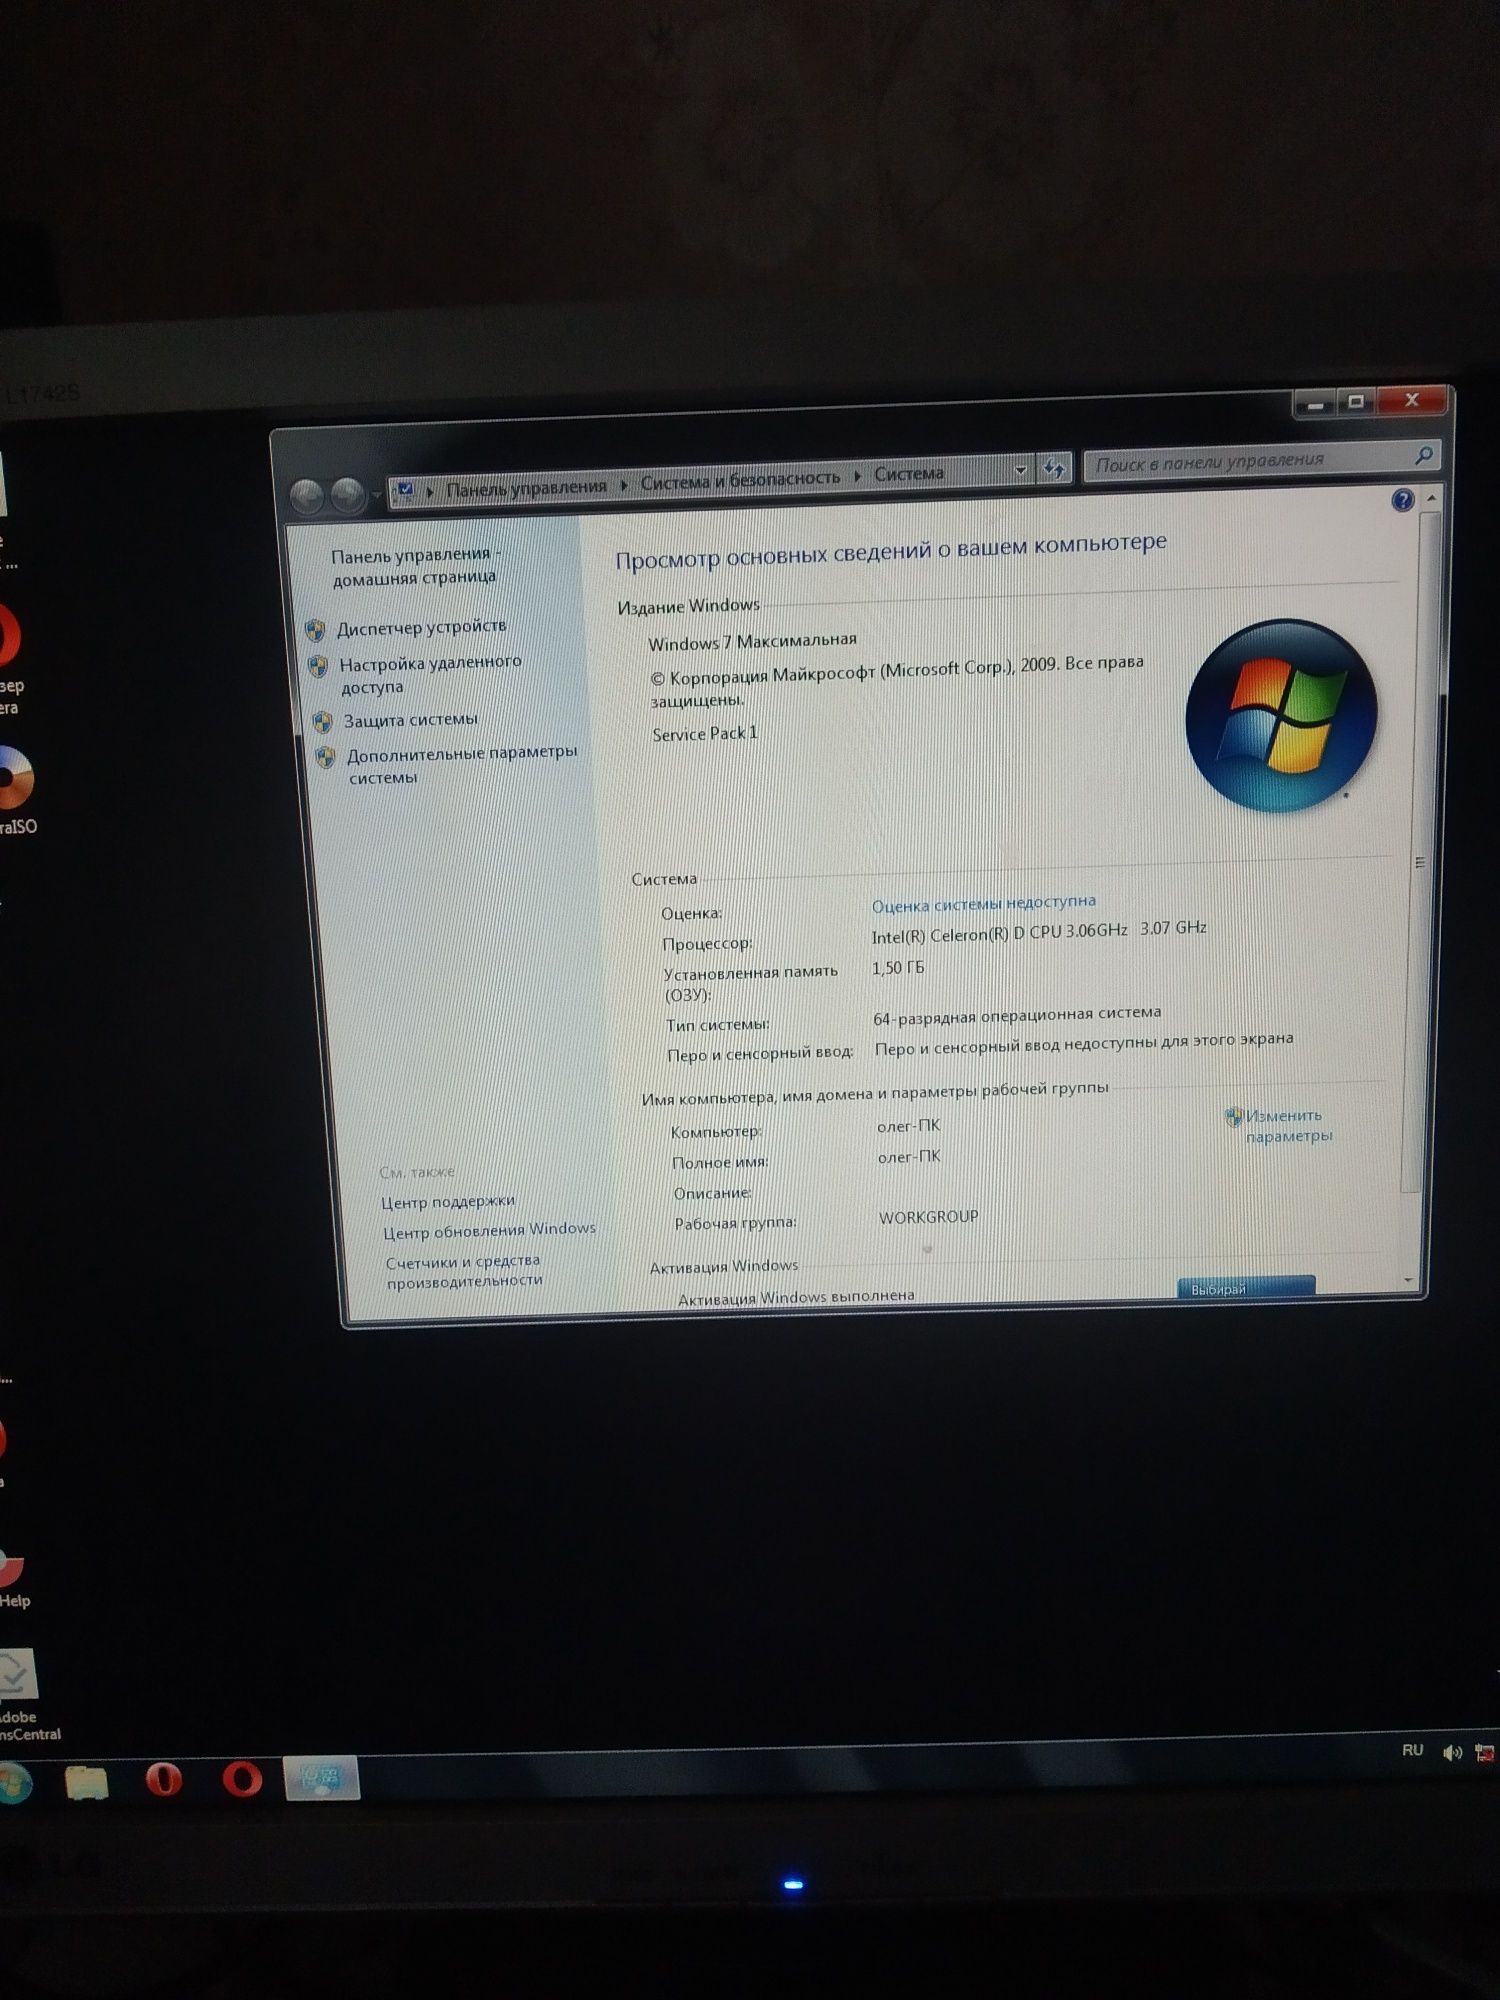Click the address bar refresh button
Viewport: 1500px width, 2000px height.
click(x=1054, y=468)
